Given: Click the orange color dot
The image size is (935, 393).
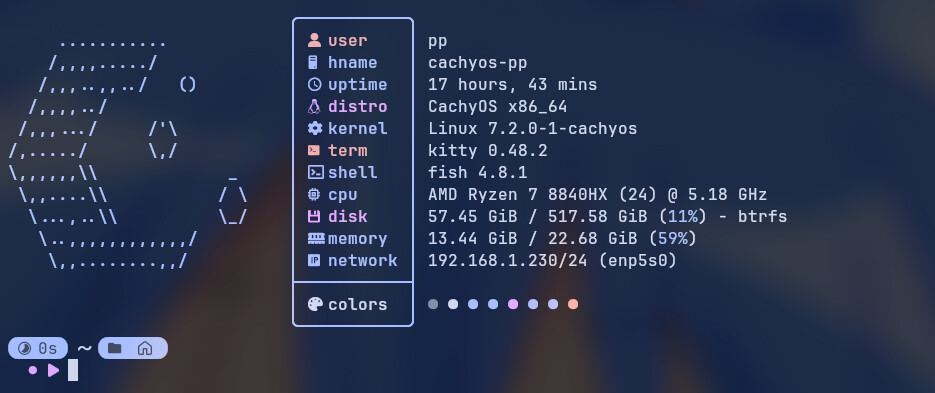Looking at the screenshot, I should point(573,304).
